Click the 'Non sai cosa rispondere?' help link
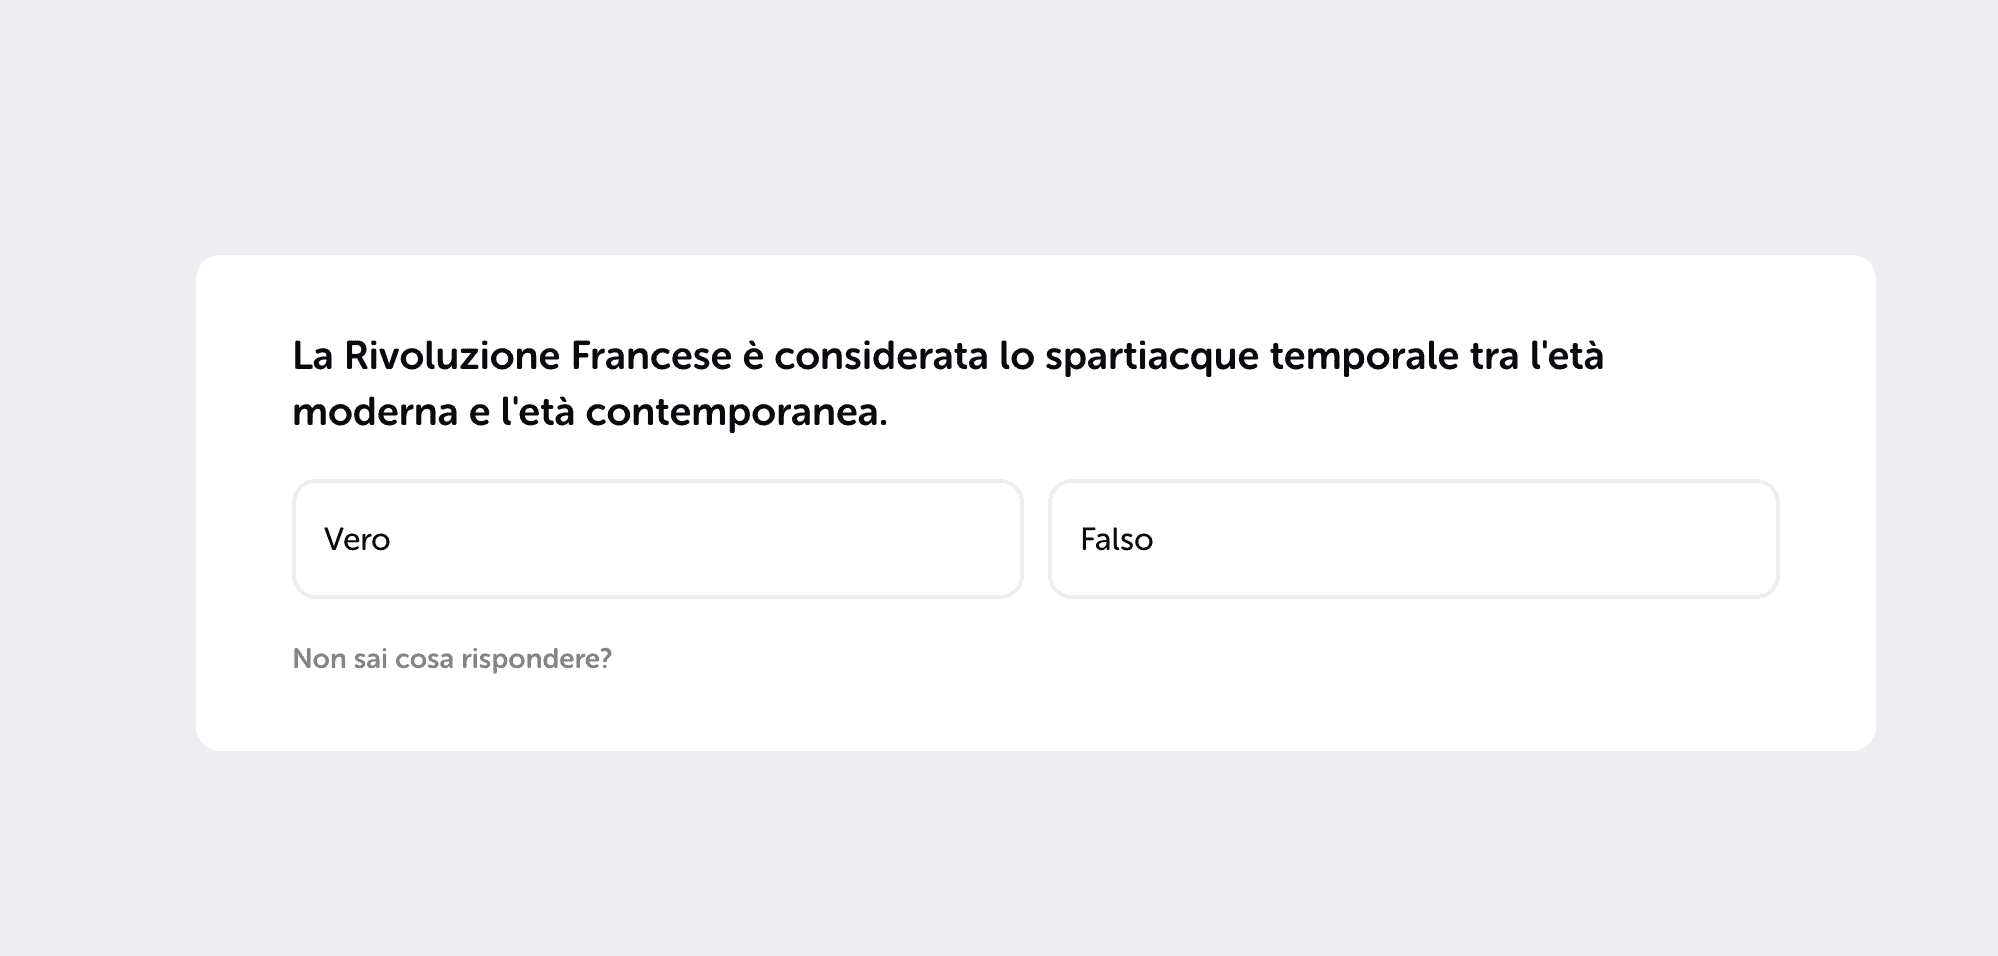This screenshot has width=1998, height=956. pyautogui.click(x=453, y=658)
